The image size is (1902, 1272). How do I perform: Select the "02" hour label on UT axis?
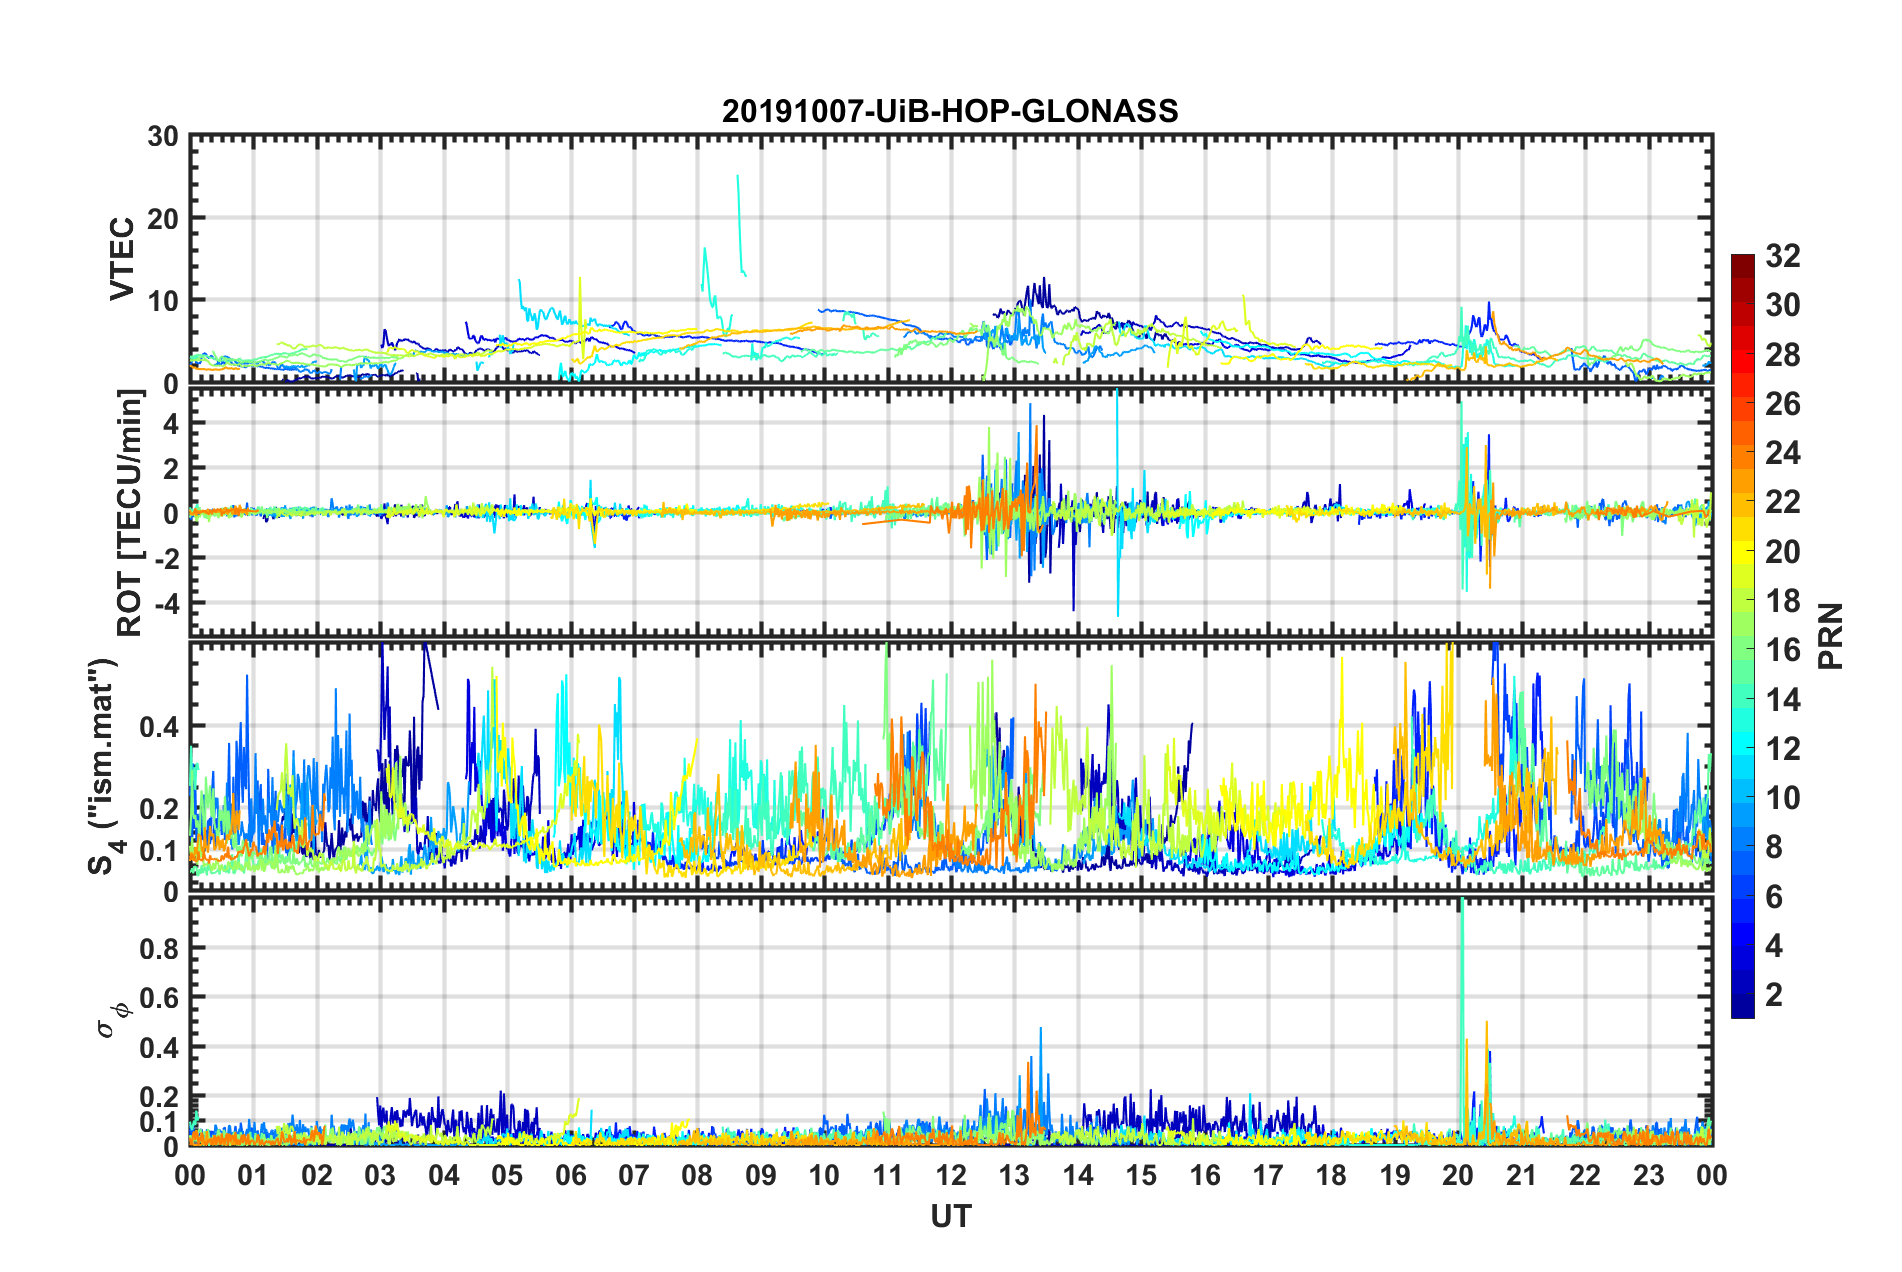pos(317,1175)
